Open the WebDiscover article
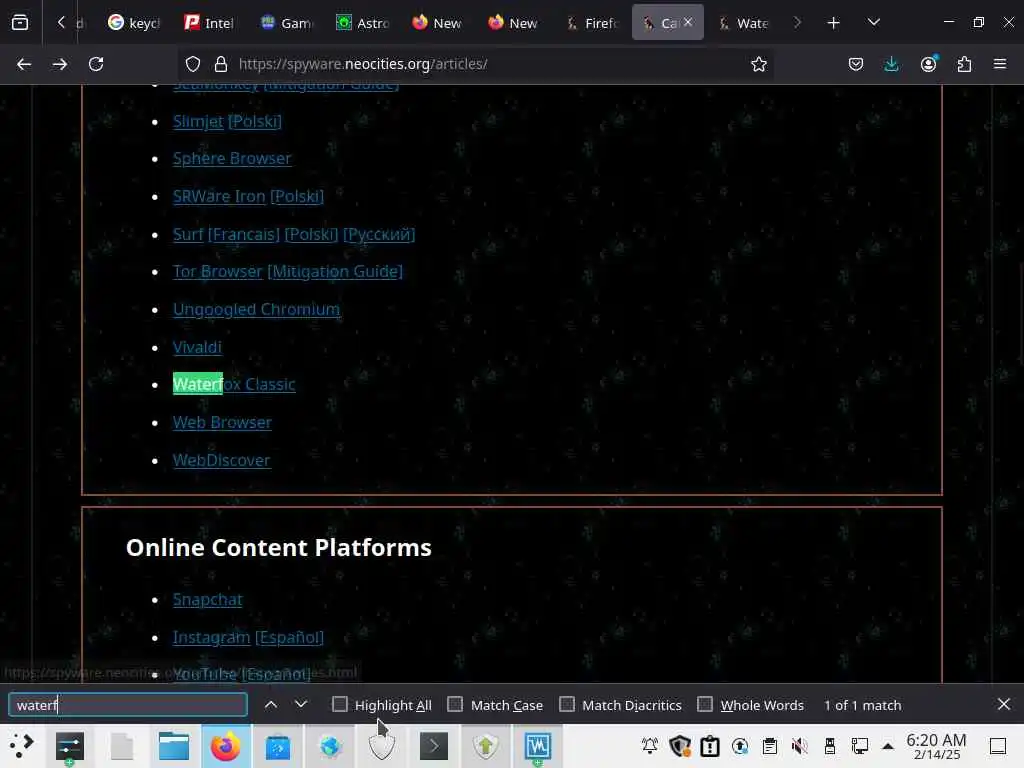This screenshot has height=768, width=1024. point(221,460)
